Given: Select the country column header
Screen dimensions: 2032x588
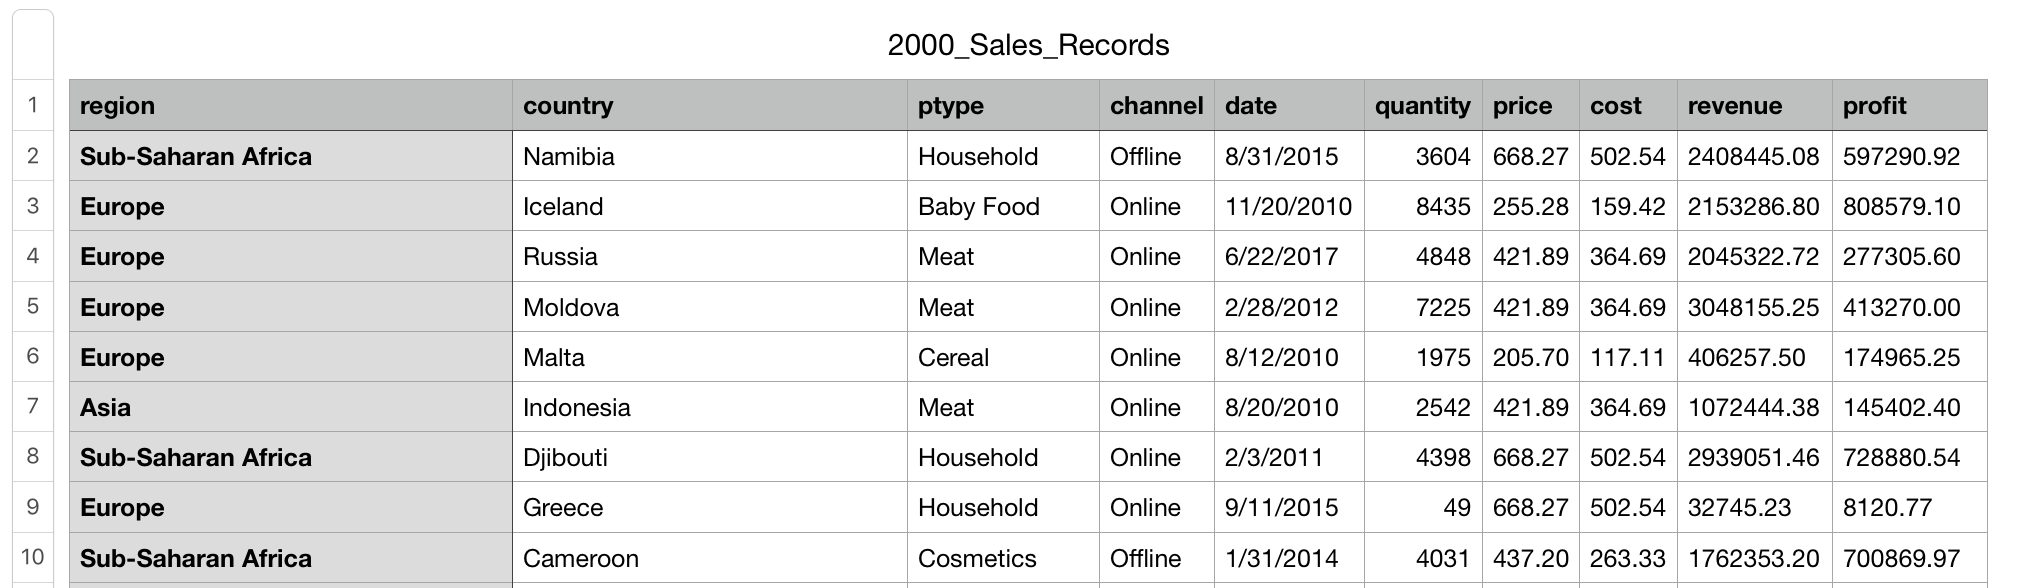Looking at the screenshot, I should click(709, 105).
